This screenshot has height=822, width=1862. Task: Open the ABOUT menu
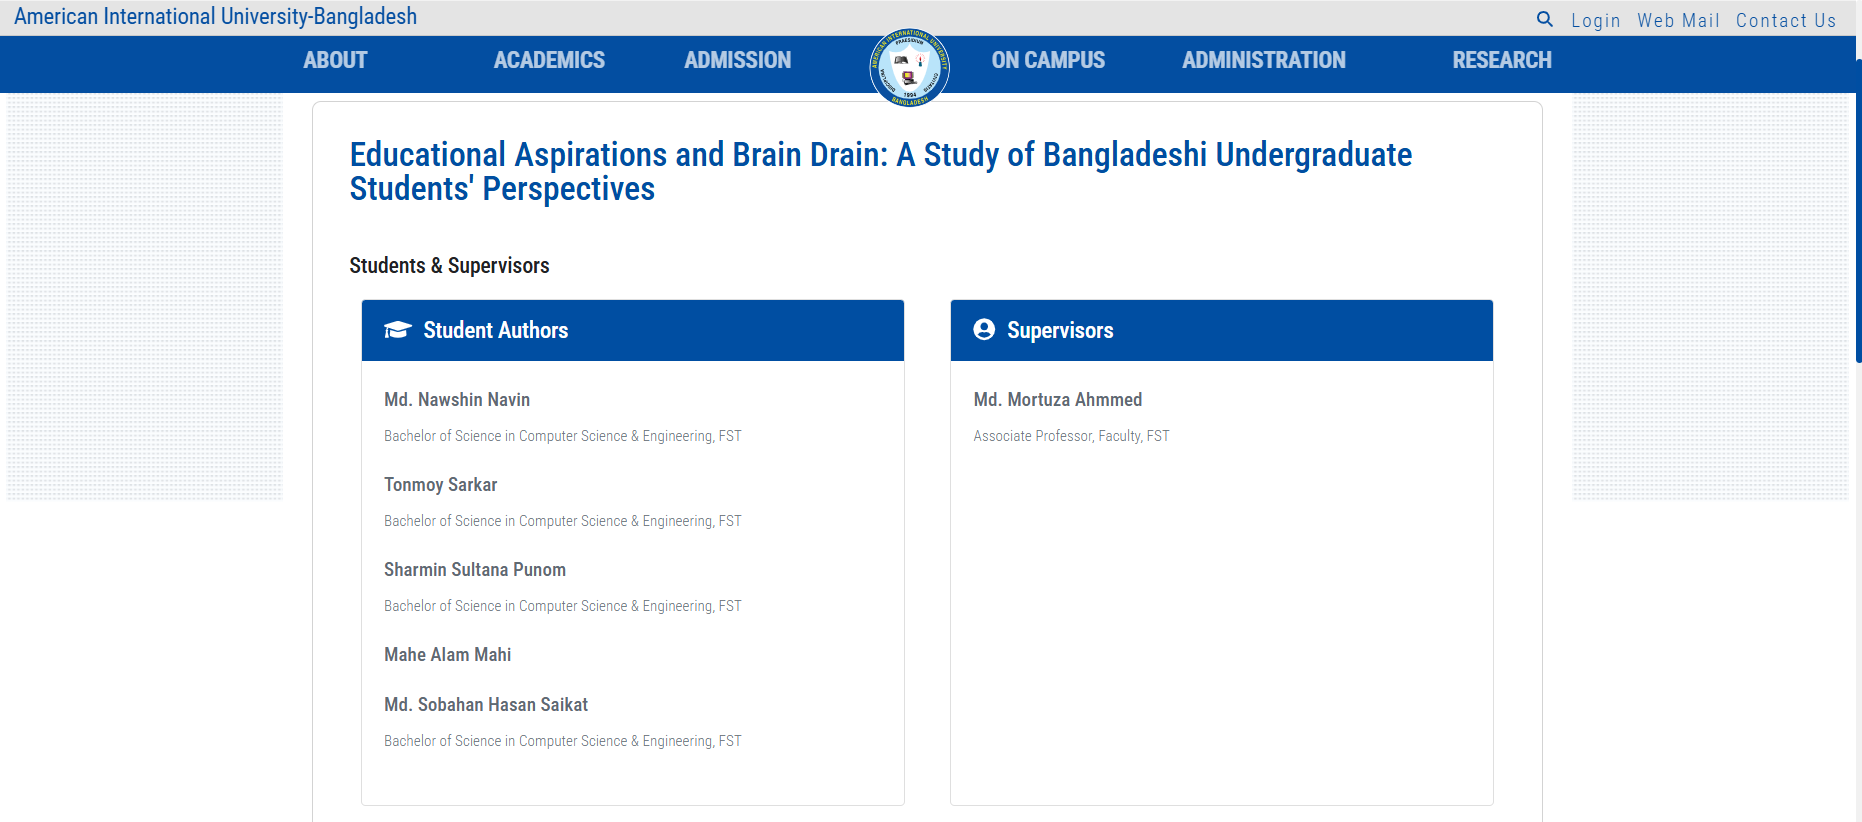(x=335, y=60)
